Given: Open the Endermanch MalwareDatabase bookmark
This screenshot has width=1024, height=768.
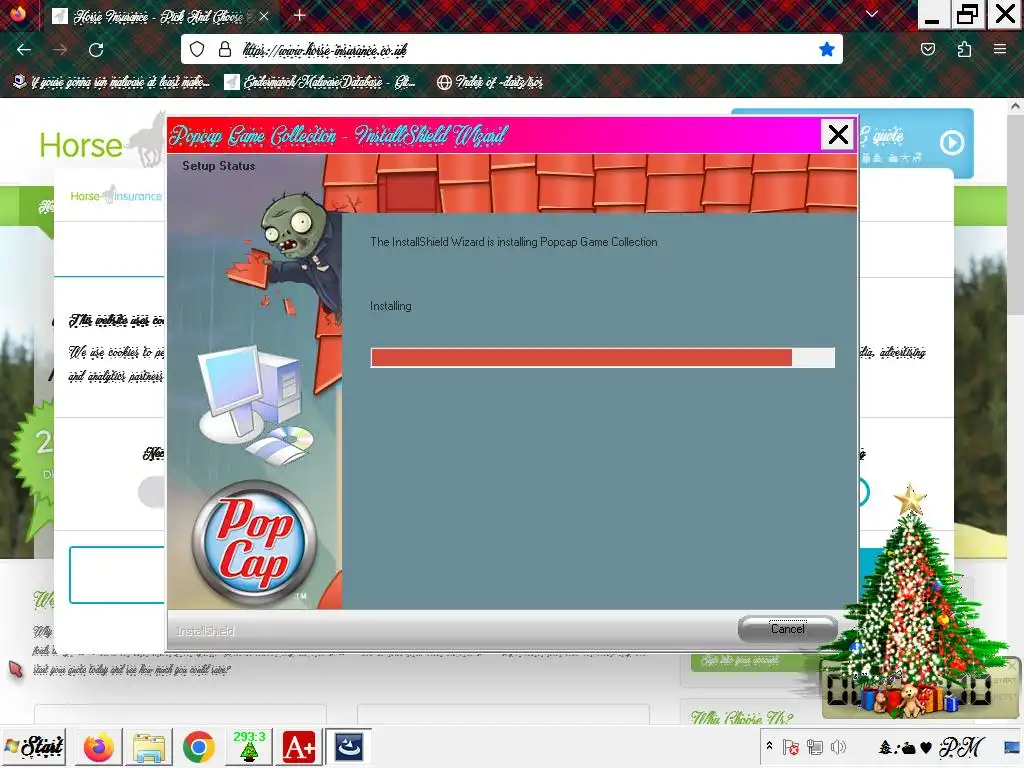Looking at the screenshot, I should click(319, 82).
